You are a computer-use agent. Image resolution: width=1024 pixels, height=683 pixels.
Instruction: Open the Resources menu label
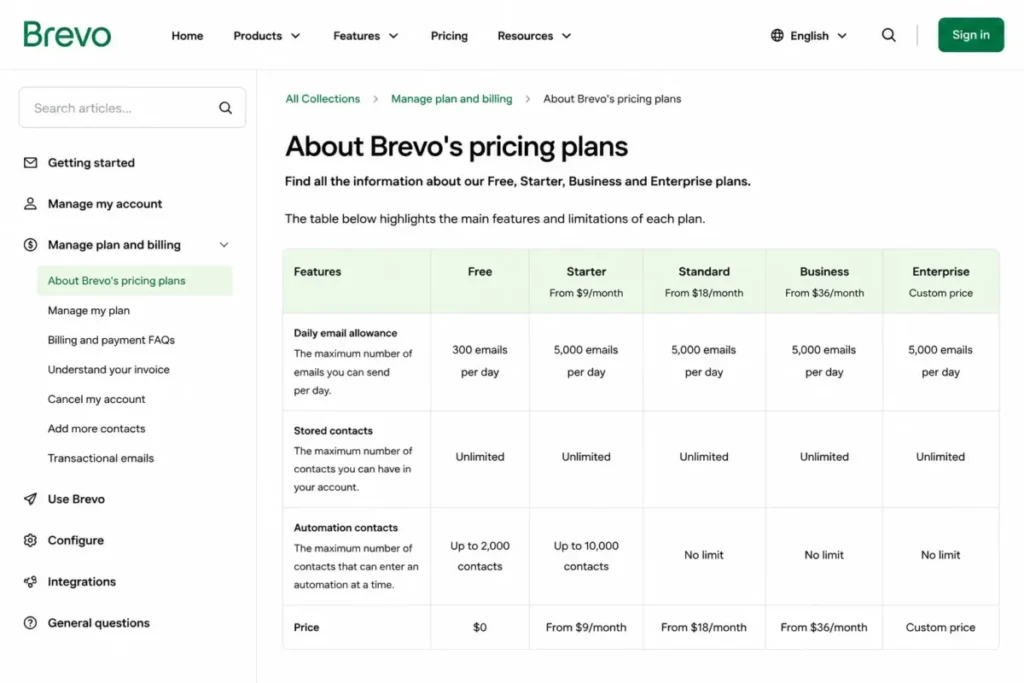[525, 36]
